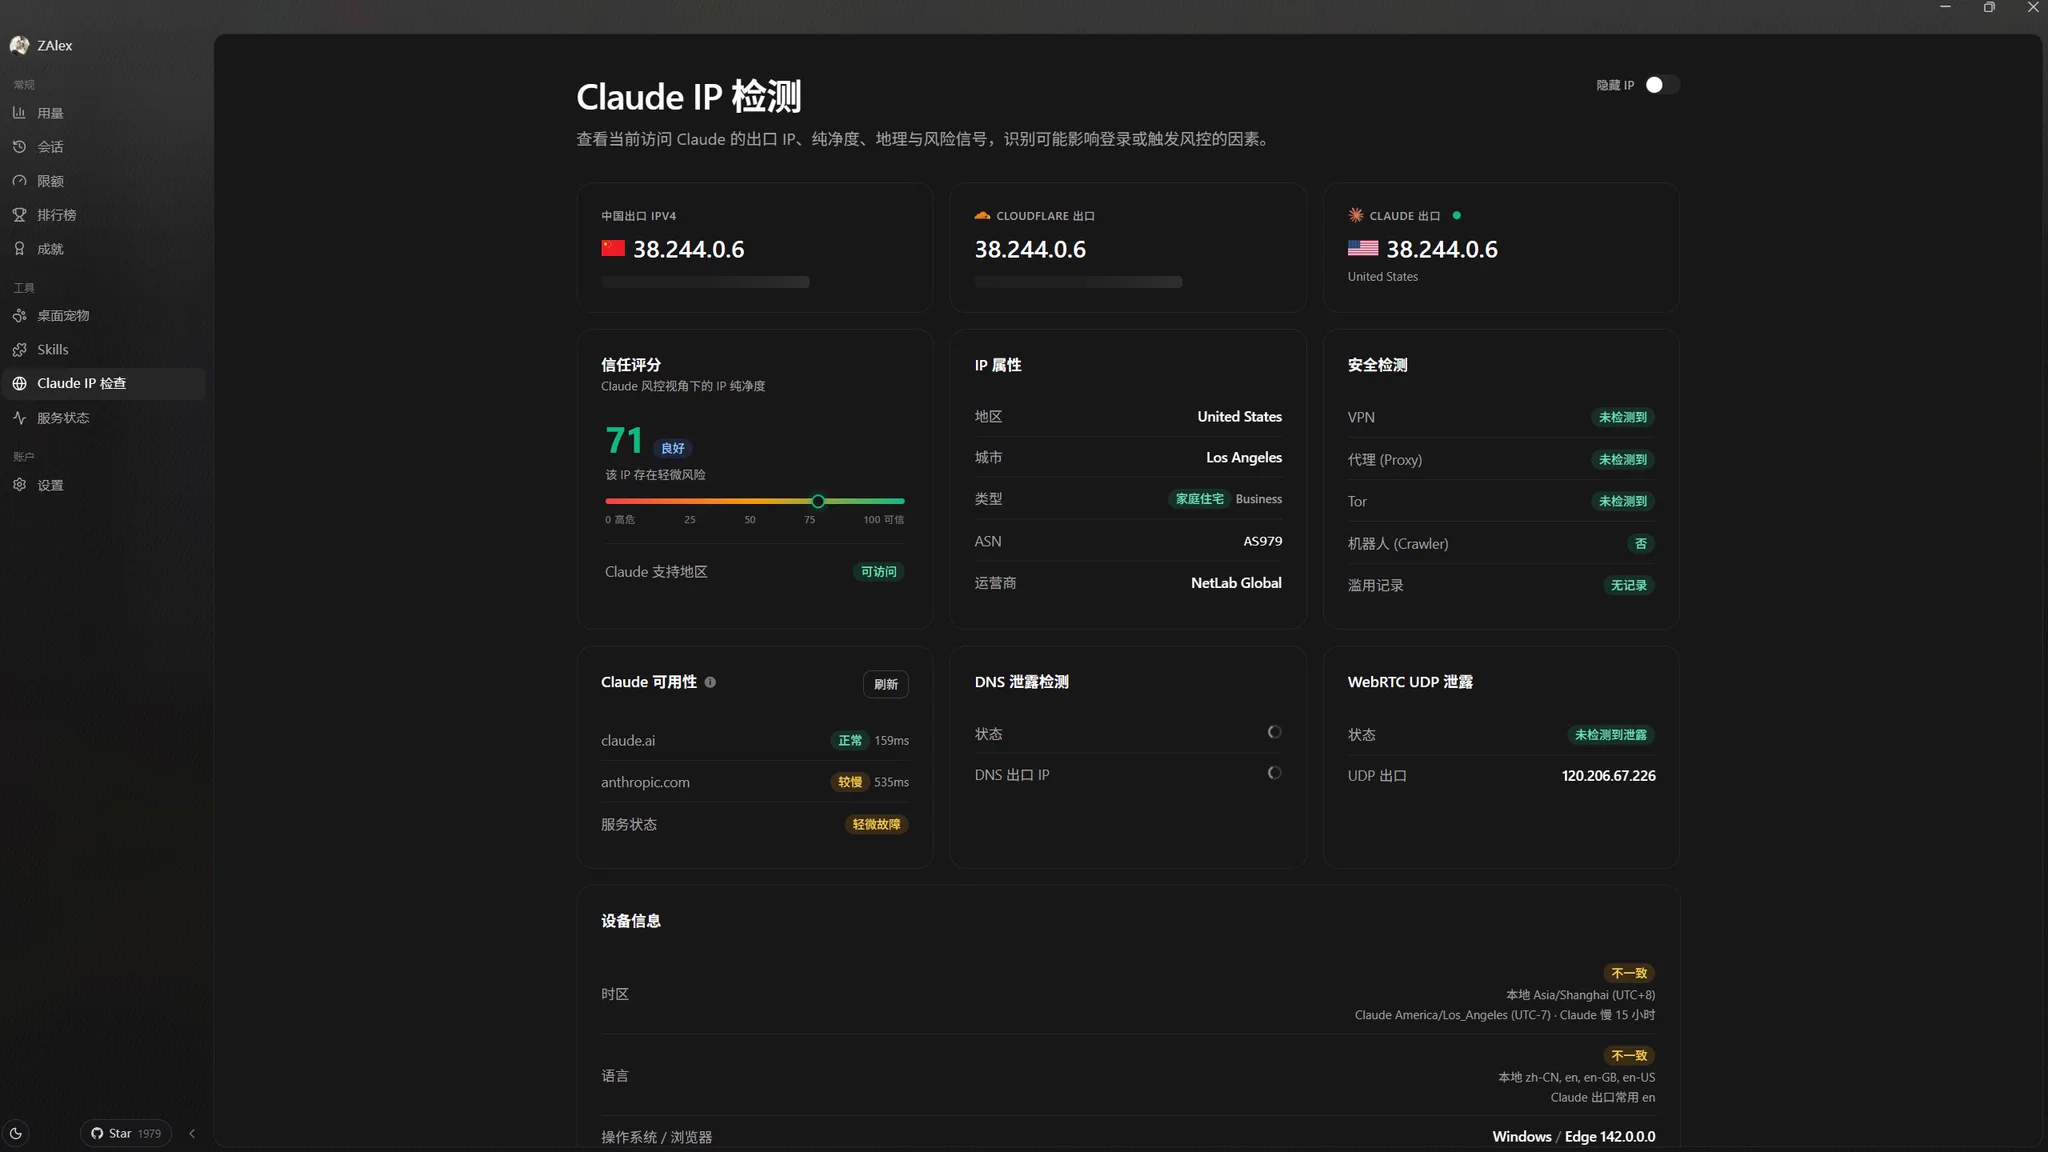Click the 可访问 status badge
The height and width of the screenshot is (1152, 2048).
pyautogui.click(x=879, y=572)
